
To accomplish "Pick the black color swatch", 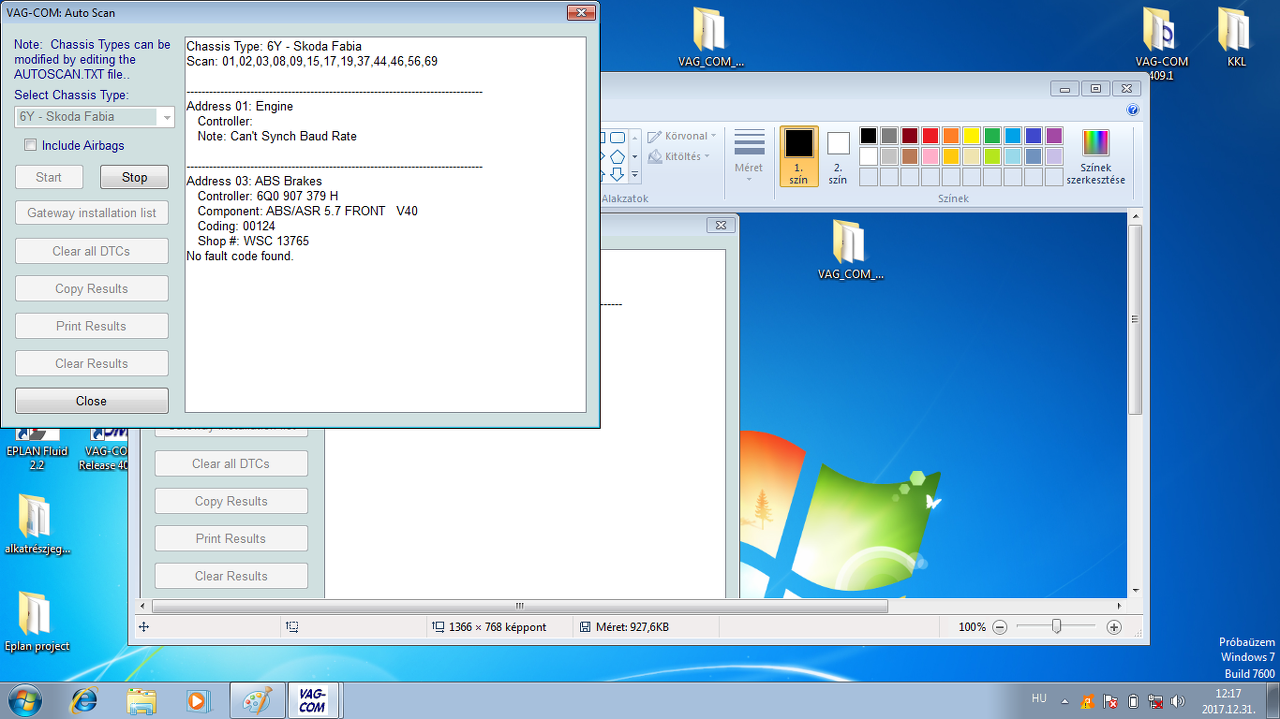I will click(x=868, y=136).
